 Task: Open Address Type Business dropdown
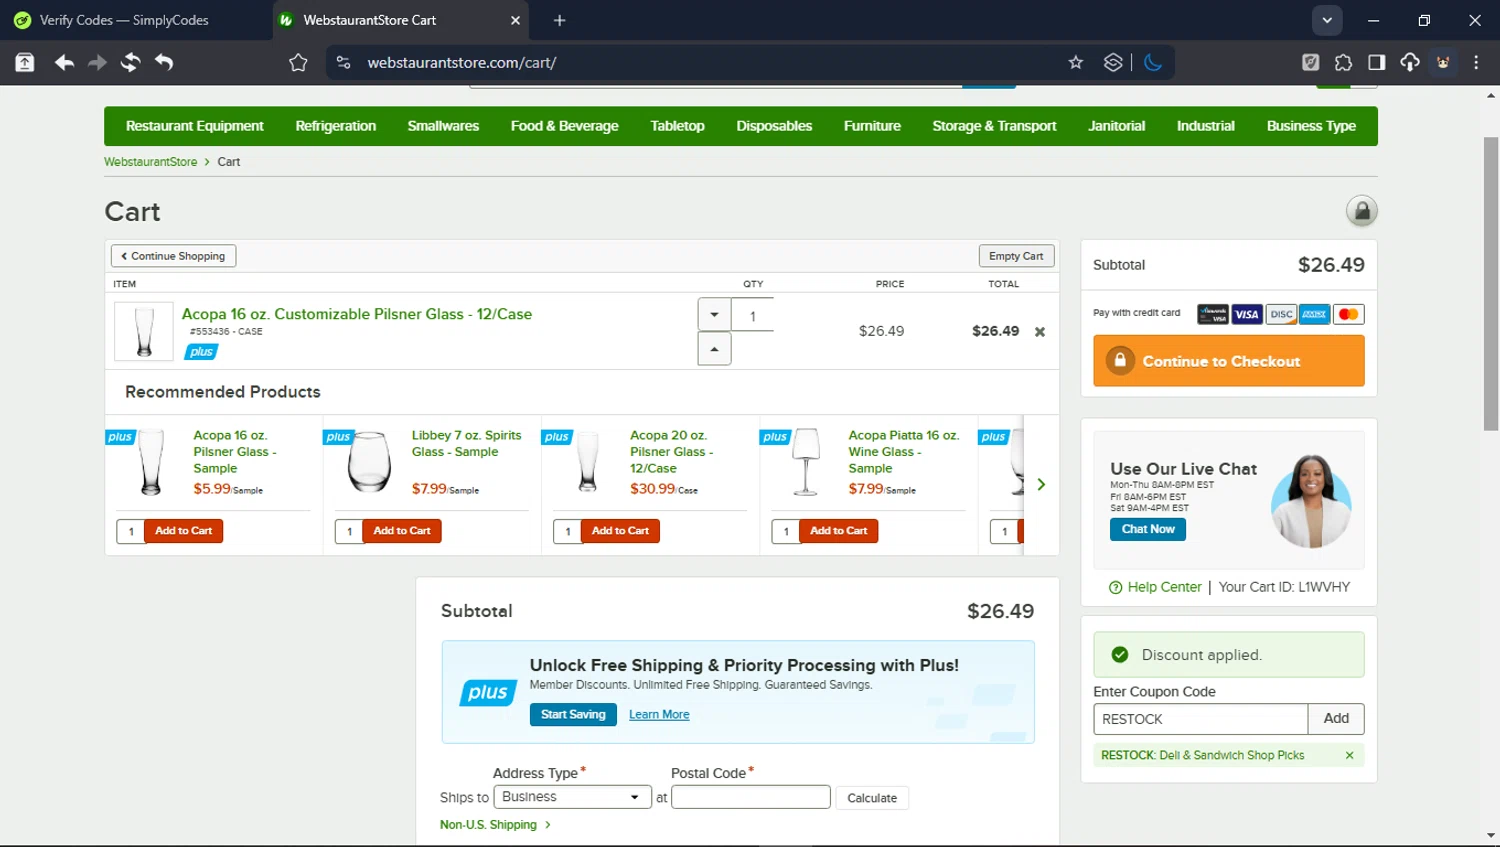pos(572,797)
